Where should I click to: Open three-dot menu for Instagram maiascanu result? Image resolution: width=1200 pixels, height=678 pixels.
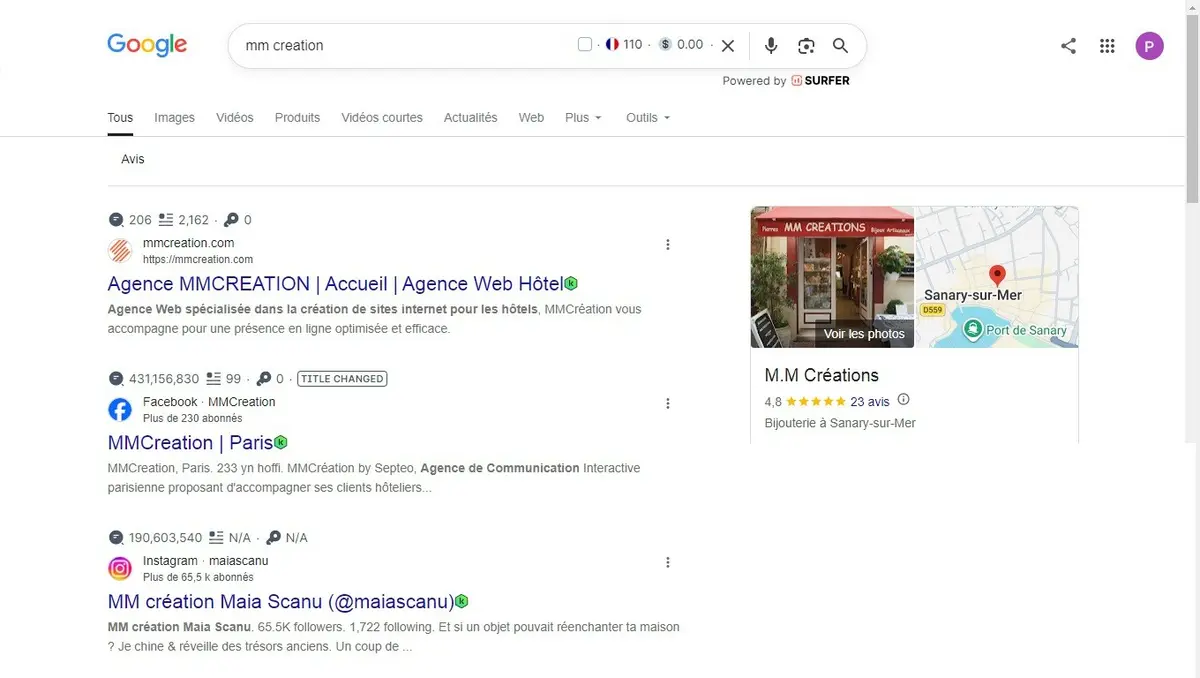[x=668, y=563]
